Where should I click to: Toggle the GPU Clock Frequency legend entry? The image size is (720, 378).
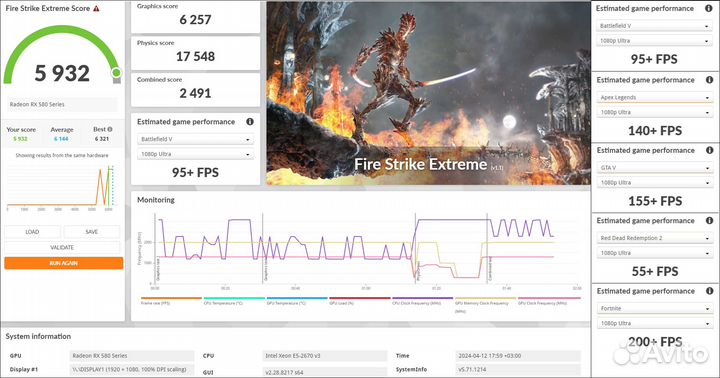[x=549, y=301]
